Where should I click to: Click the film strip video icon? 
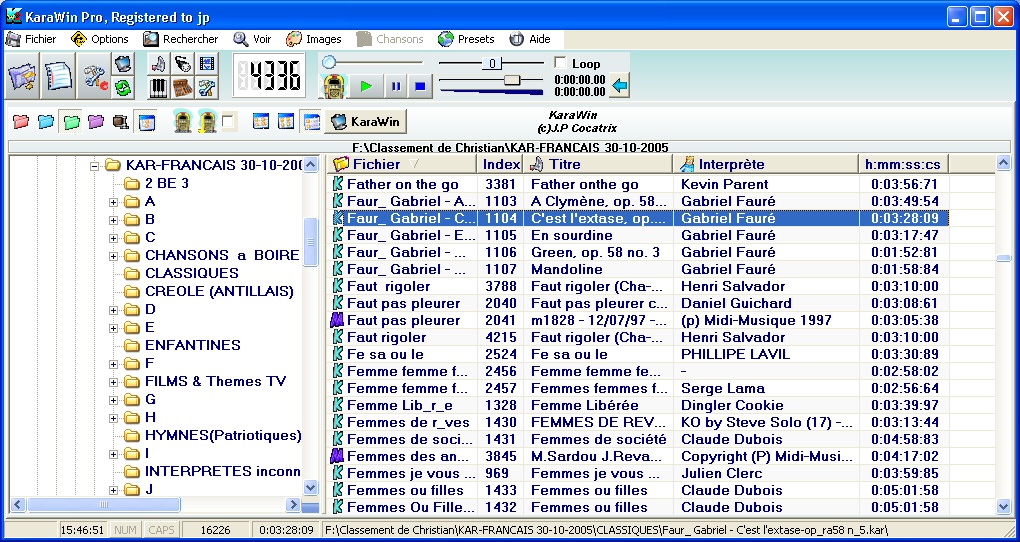(x=207, y=64)
